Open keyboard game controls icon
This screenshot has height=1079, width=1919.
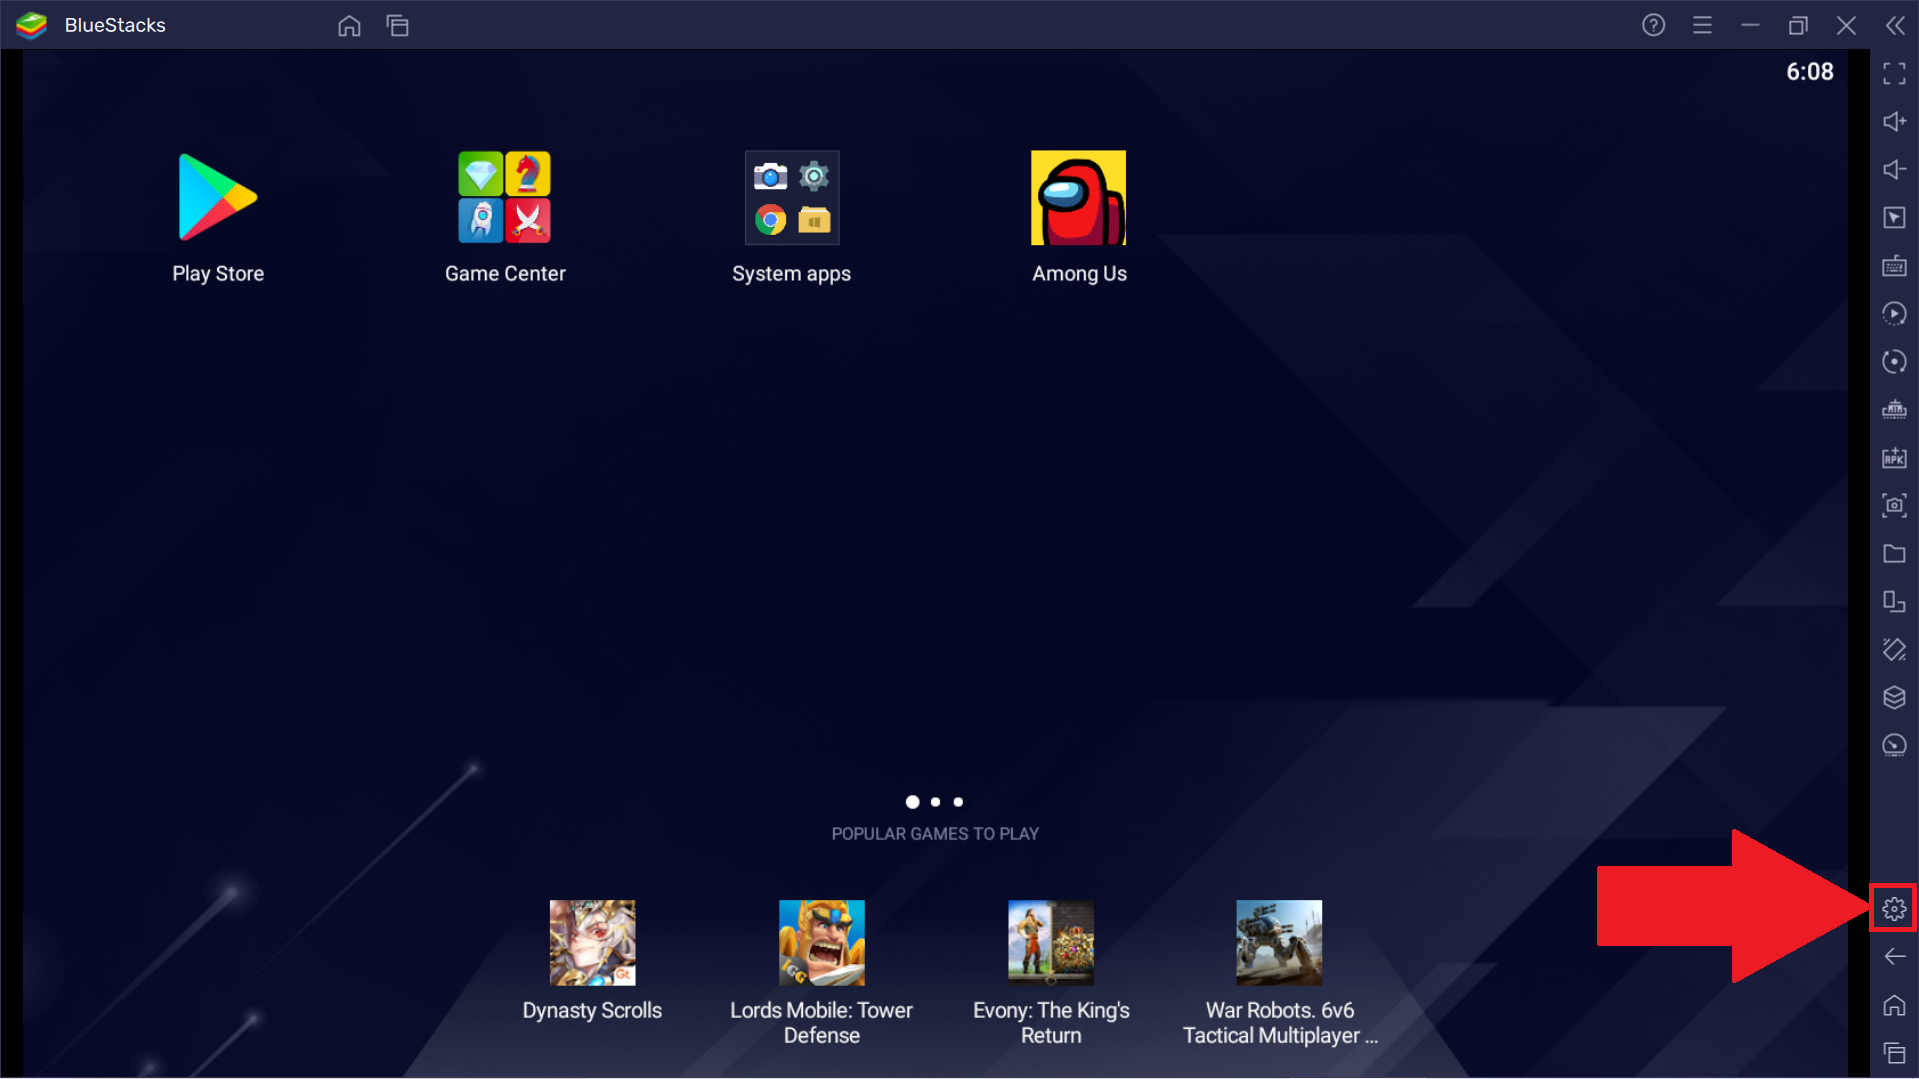coord(1894,266)
